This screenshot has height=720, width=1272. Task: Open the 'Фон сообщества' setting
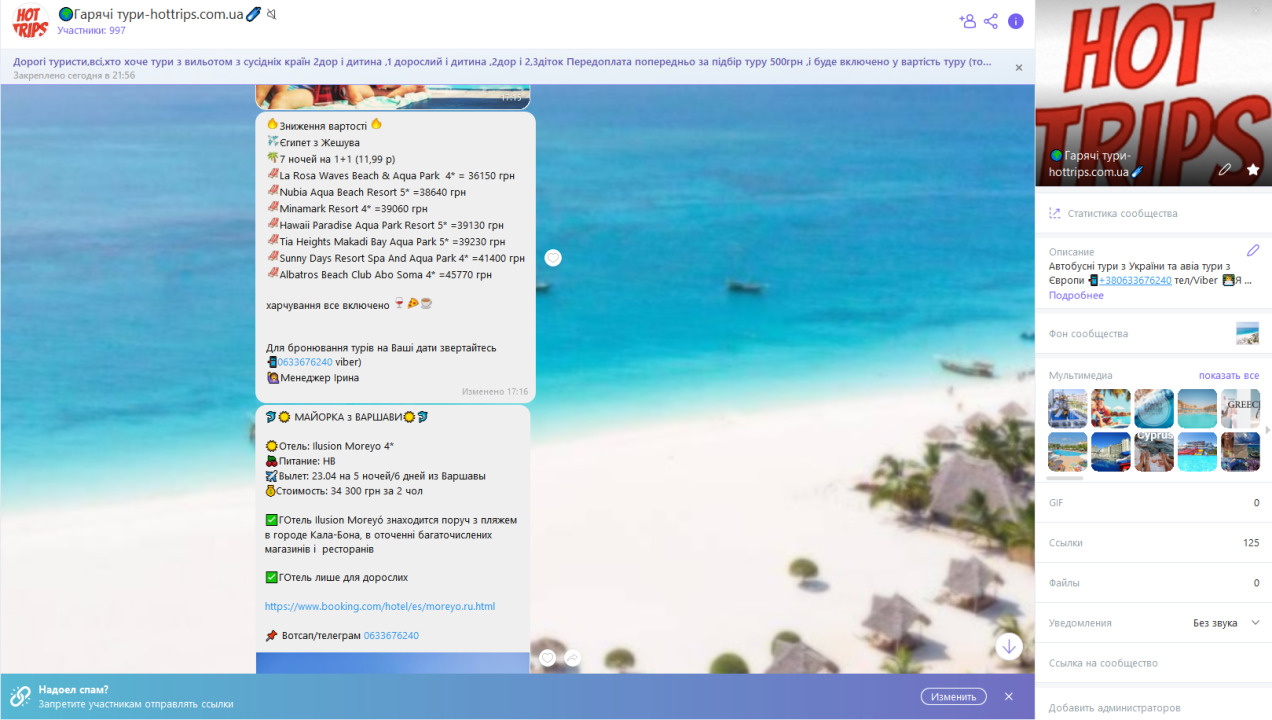tap(1153, 333)
